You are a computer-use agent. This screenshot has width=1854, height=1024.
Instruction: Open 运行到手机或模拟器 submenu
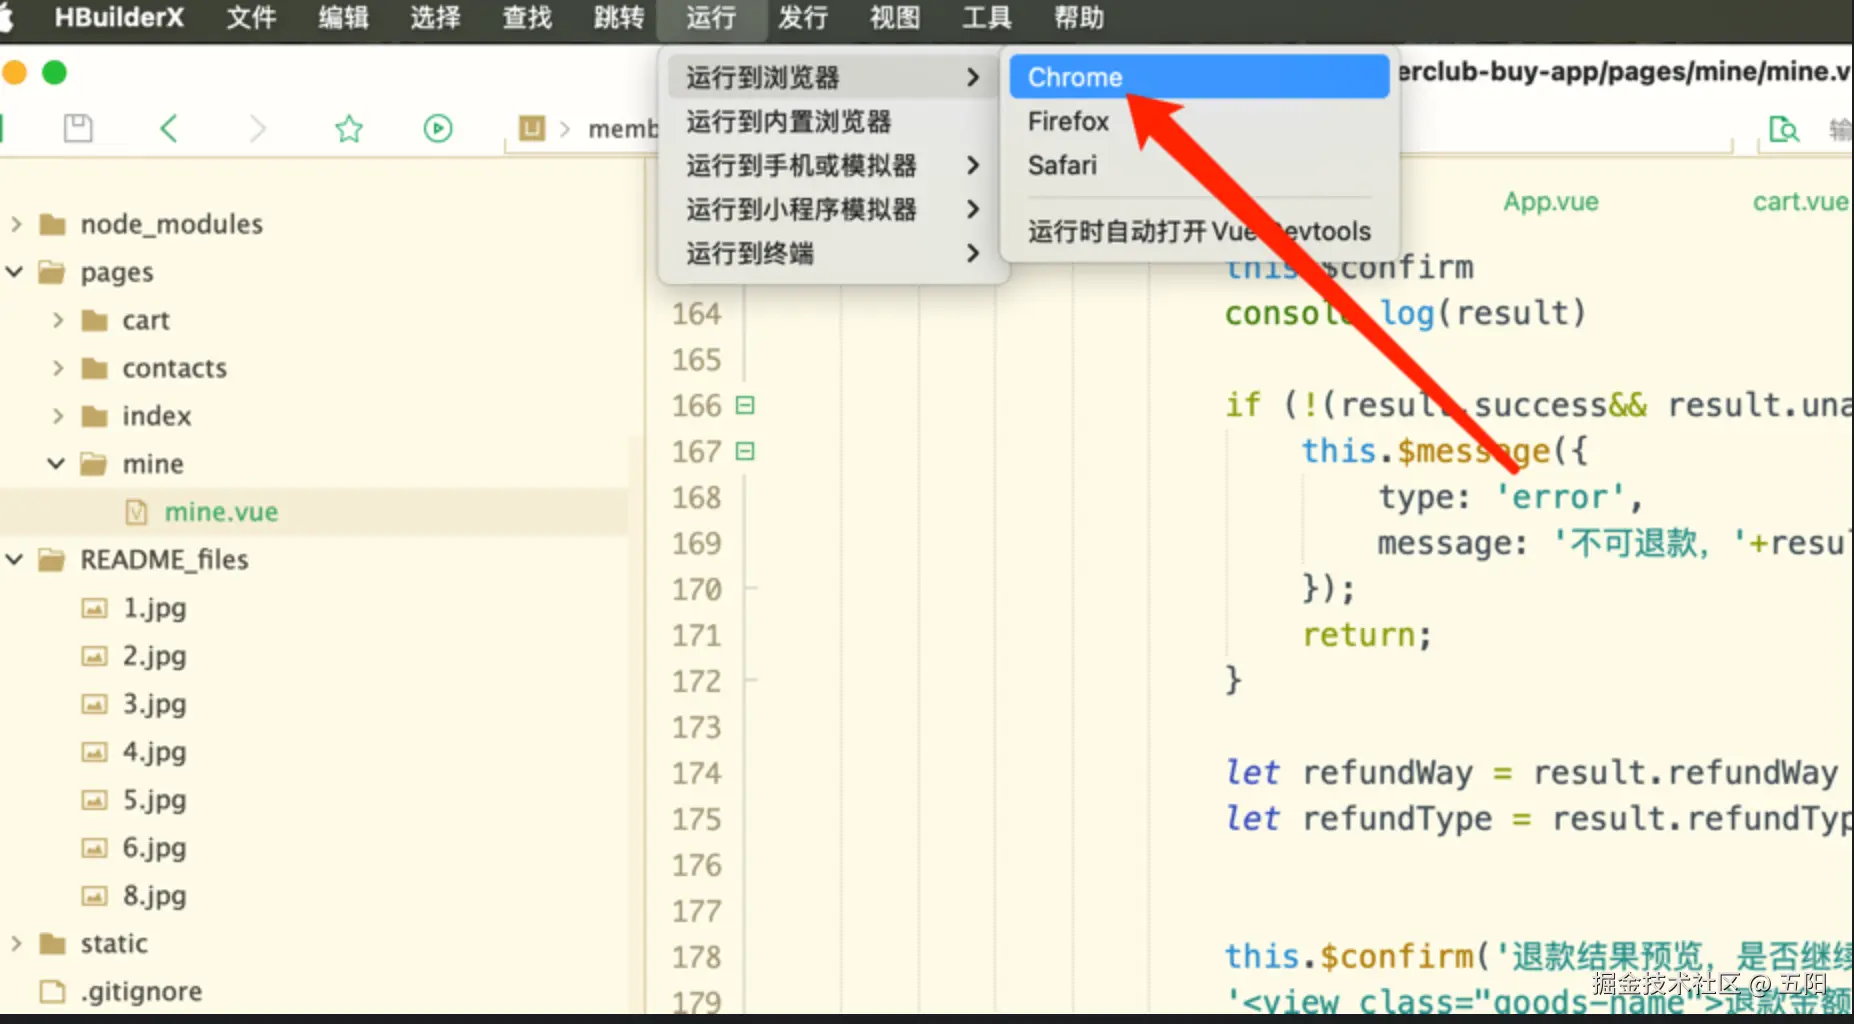coord(832,165)
